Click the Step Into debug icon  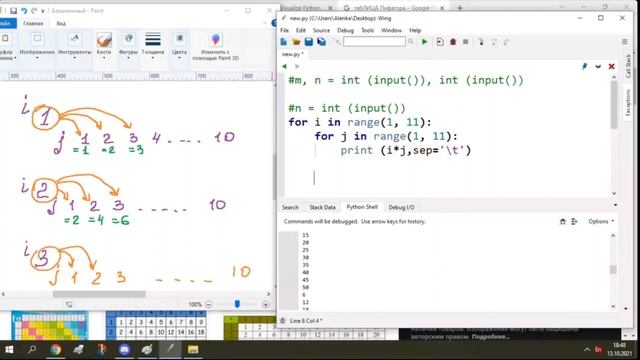[481, 42]
